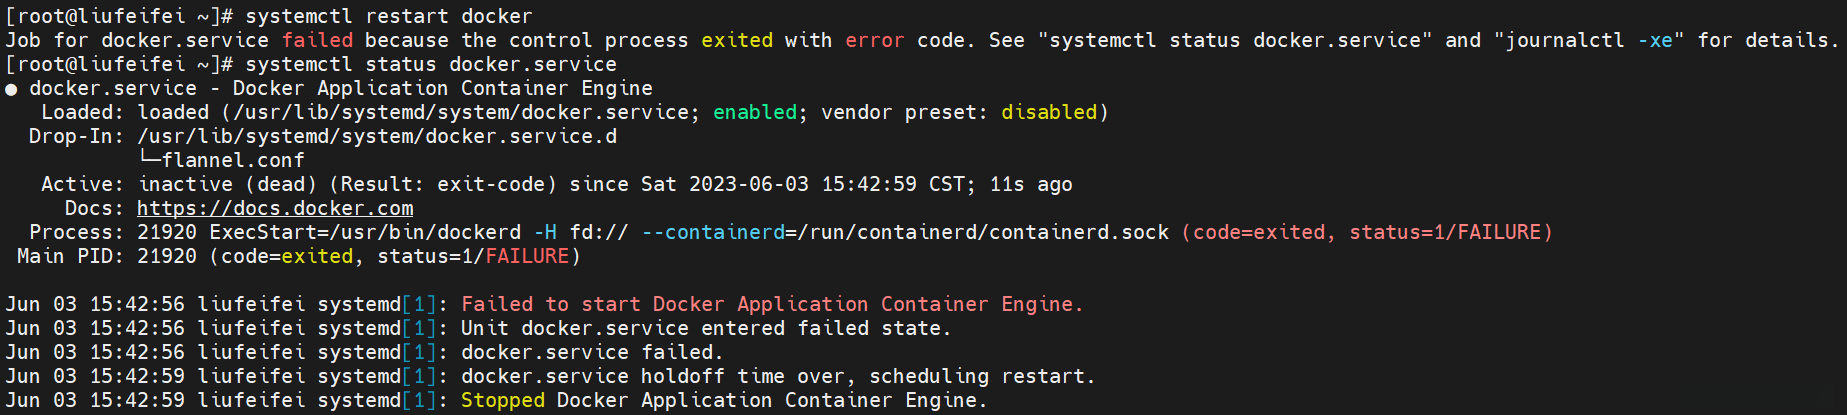
Task: Click the "systemctl restart docker" command text
Action: pyautogui.click(x=389, y=16)
